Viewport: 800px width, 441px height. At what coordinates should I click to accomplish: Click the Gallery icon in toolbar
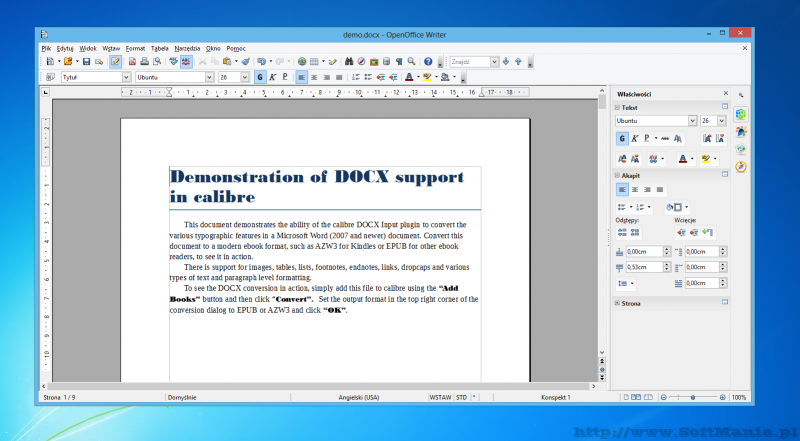coord(374,62)
